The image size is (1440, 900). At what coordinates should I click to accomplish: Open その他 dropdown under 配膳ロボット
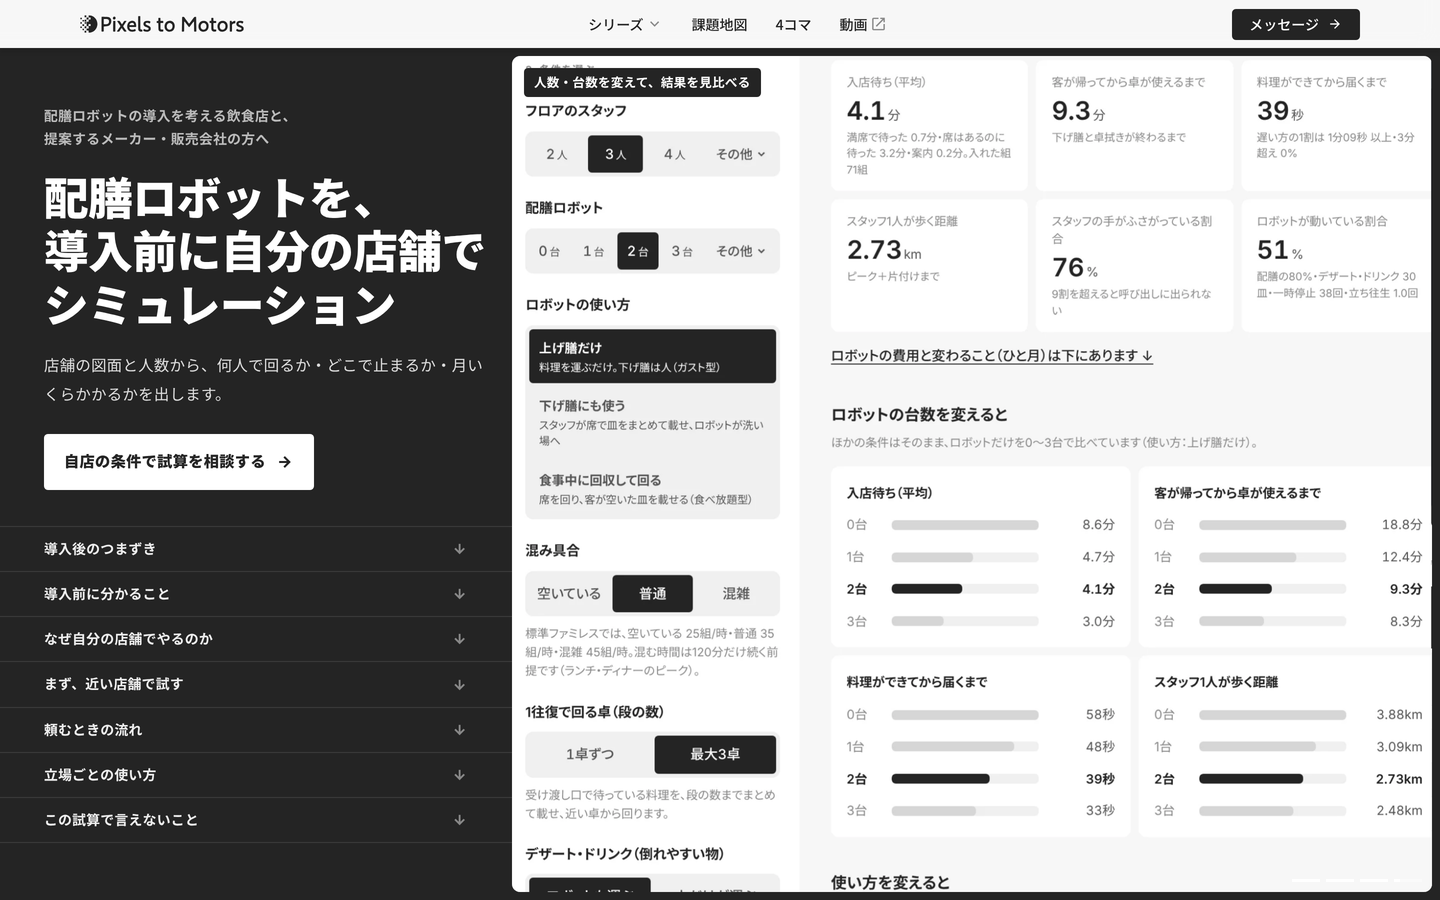[740, 251]
